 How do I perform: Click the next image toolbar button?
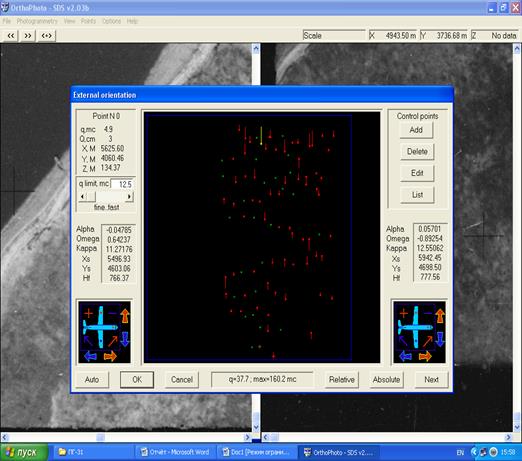coord(28,36)
